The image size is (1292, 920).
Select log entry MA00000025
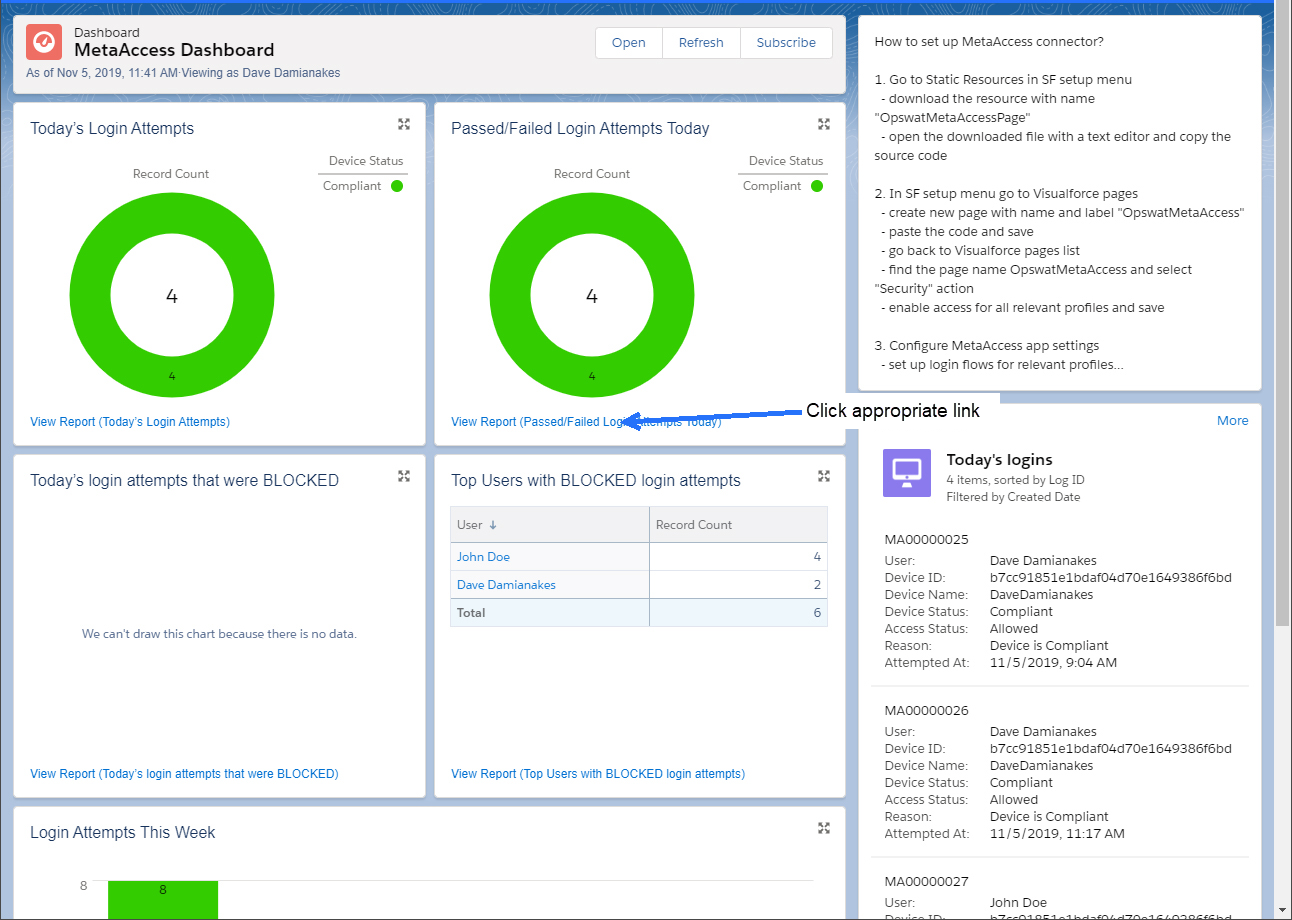click(927, 540)
